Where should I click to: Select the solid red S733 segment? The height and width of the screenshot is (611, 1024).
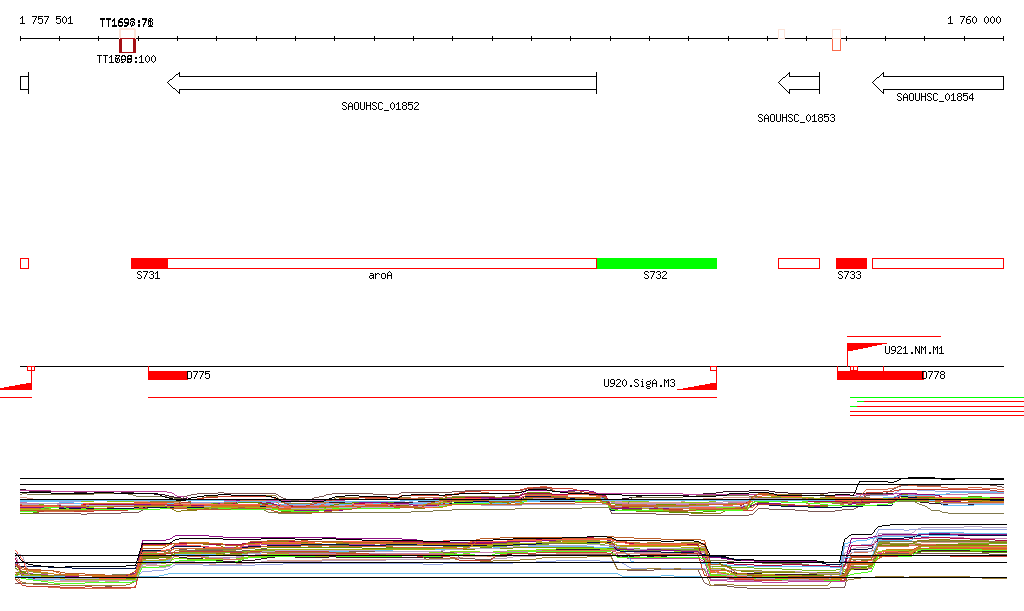851,263
